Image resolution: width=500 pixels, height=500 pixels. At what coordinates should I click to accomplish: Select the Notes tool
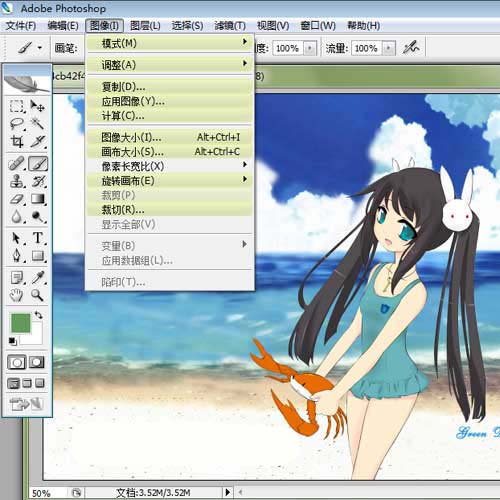(17, 277)
